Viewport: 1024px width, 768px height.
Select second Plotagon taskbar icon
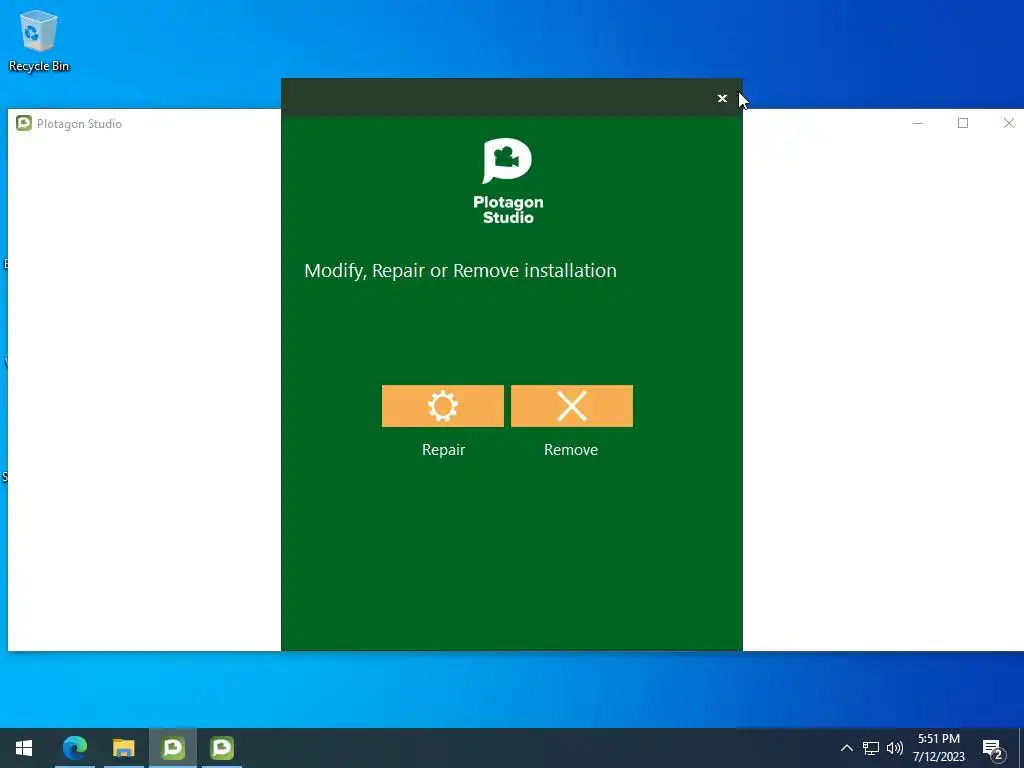[x=222, y=748]
